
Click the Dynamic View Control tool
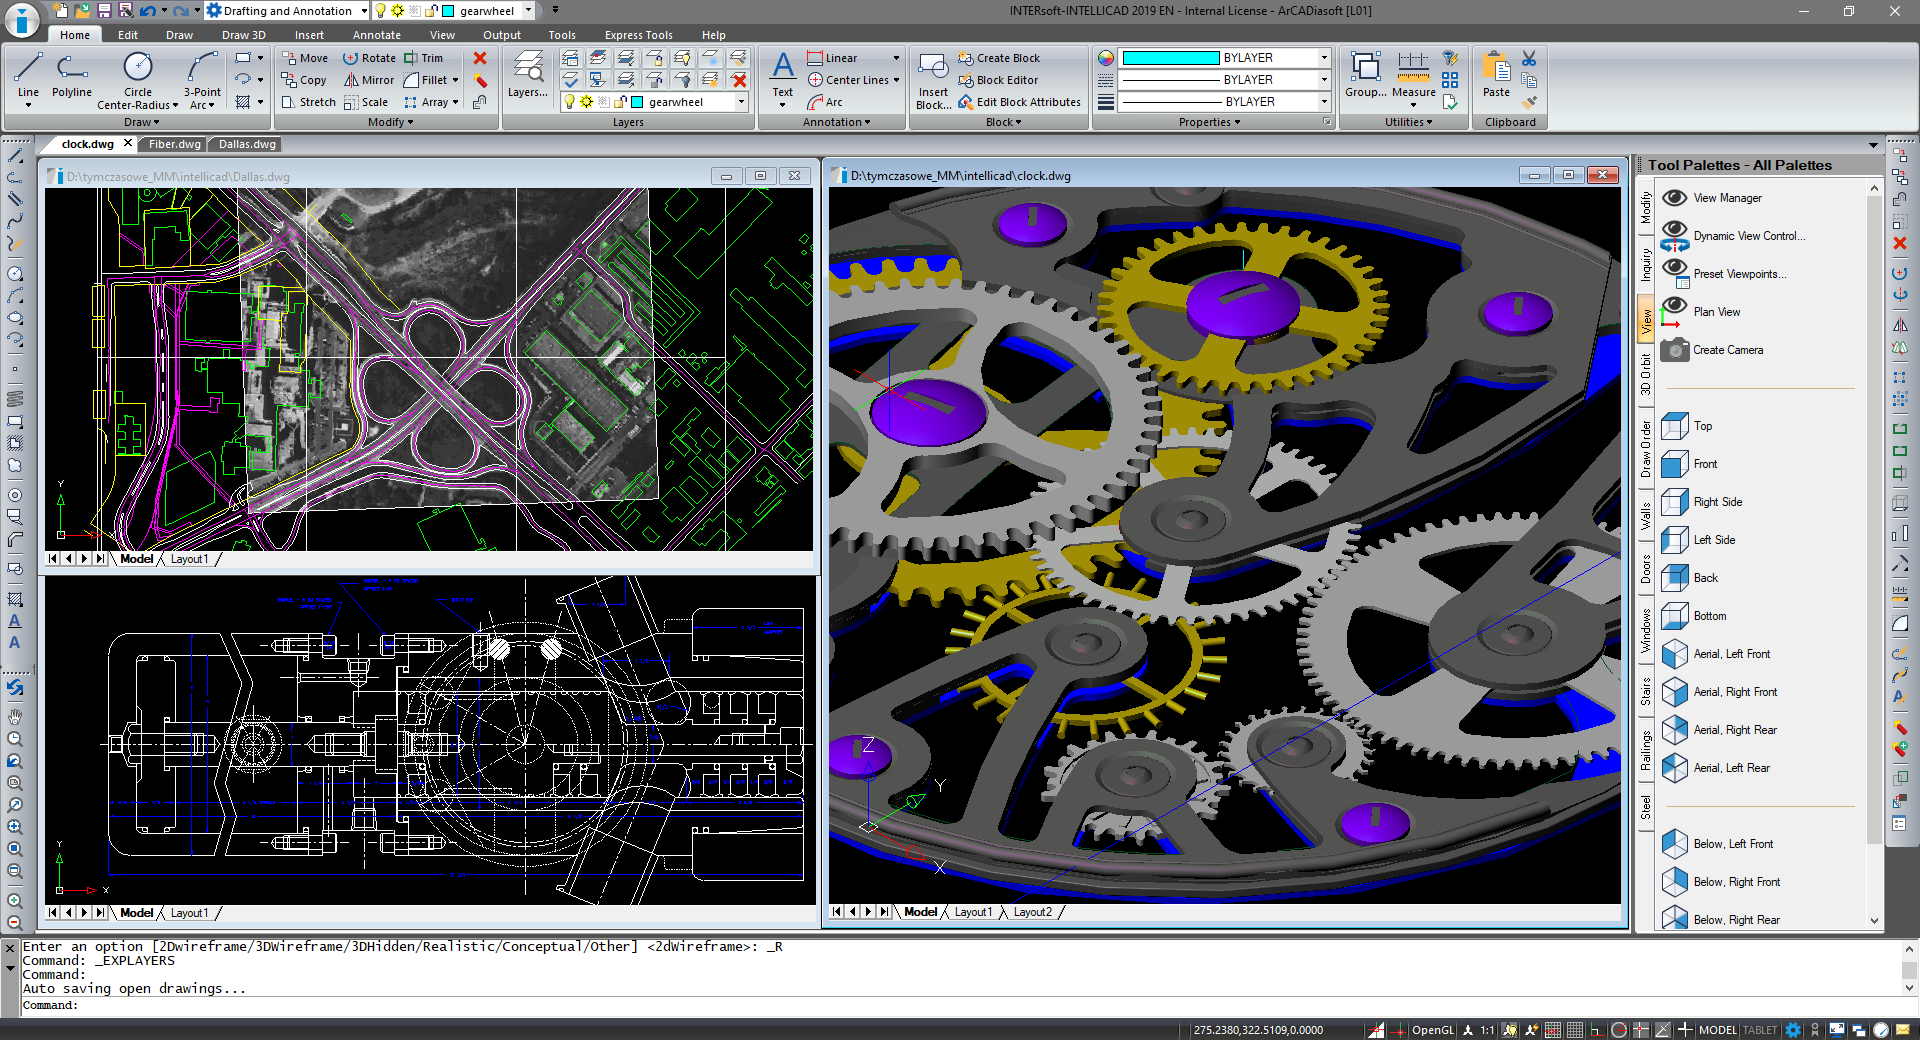(1733, 236)
